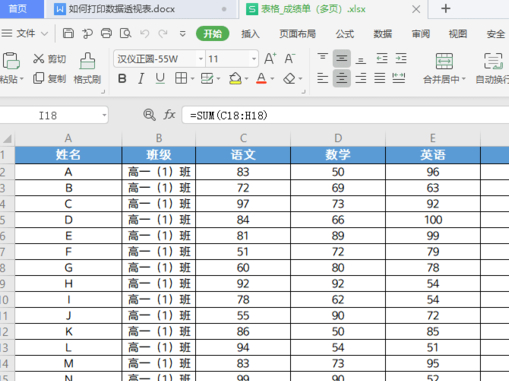
Task: Click the Redo arrow
Action: [x=163, y=33]
